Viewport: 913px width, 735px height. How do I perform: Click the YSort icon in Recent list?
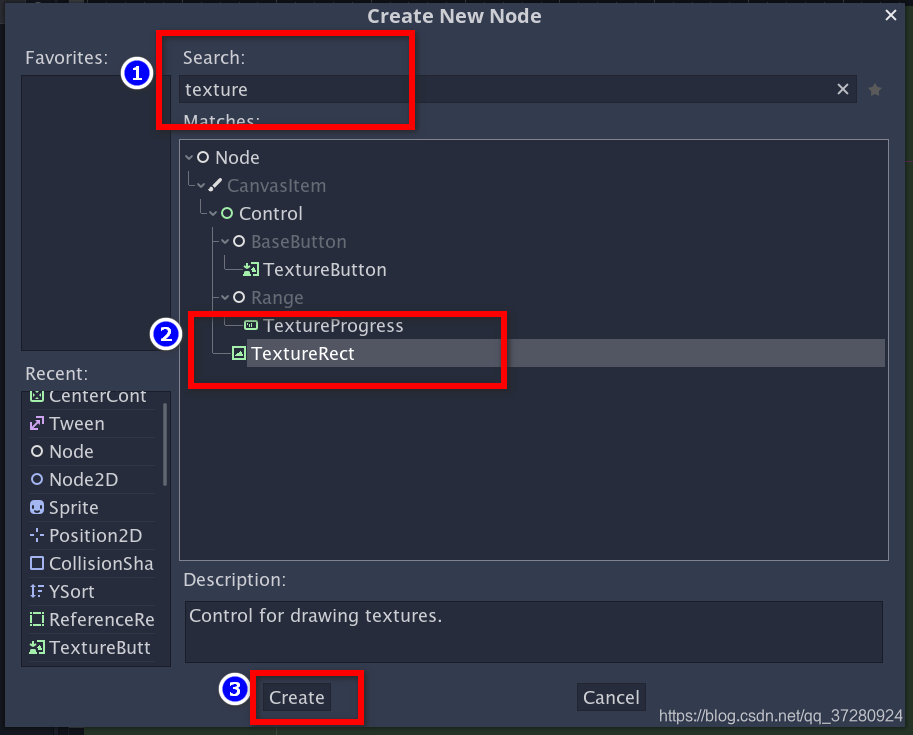(37, 591)
